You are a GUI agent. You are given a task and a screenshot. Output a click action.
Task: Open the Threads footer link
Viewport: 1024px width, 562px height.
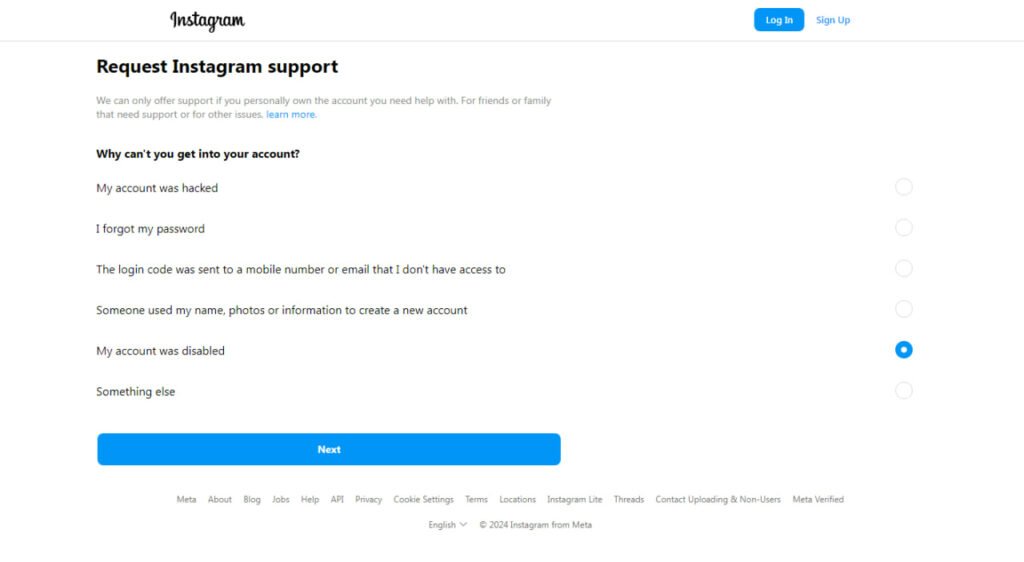[628, 499]
